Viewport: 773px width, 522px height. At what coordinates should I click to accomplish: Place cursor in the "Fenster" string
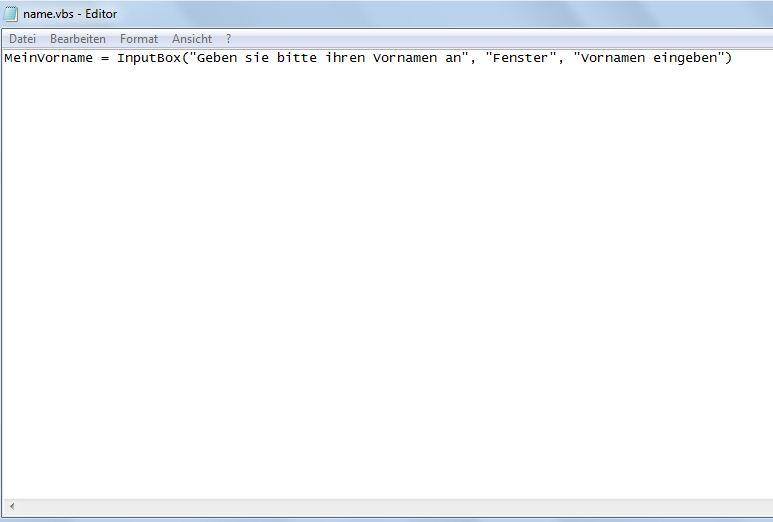point(520,58)
